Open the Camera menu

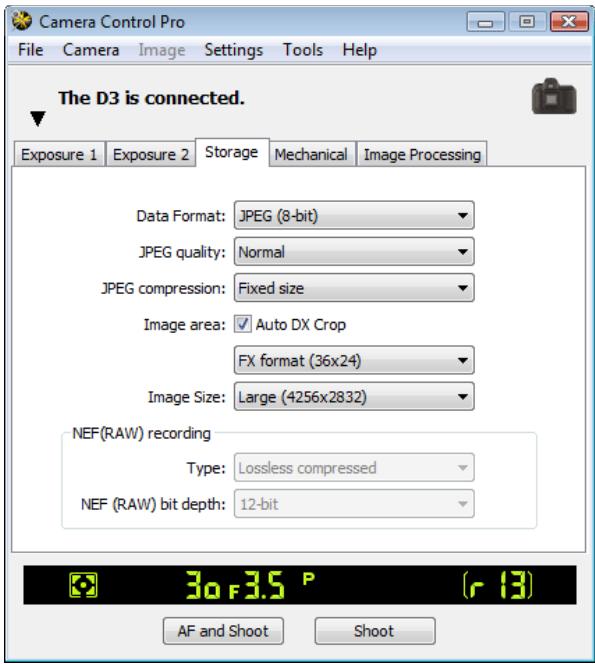coord(91,50)
